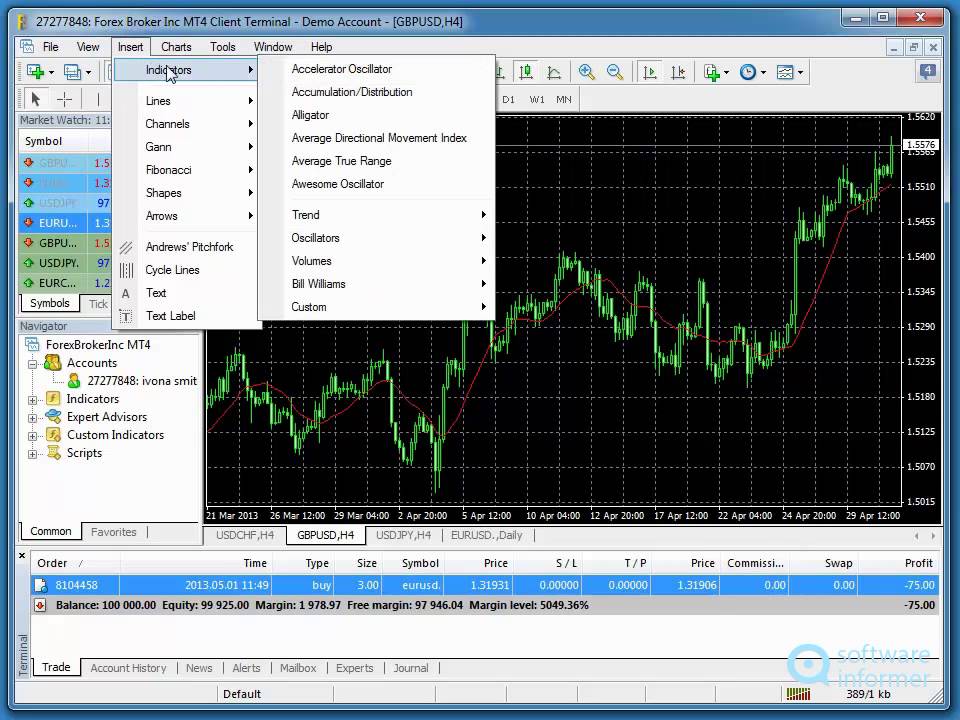960x720 pixels.
Task: Open the Account History tab
Action: pyautogui.click(x=128, y=668)
